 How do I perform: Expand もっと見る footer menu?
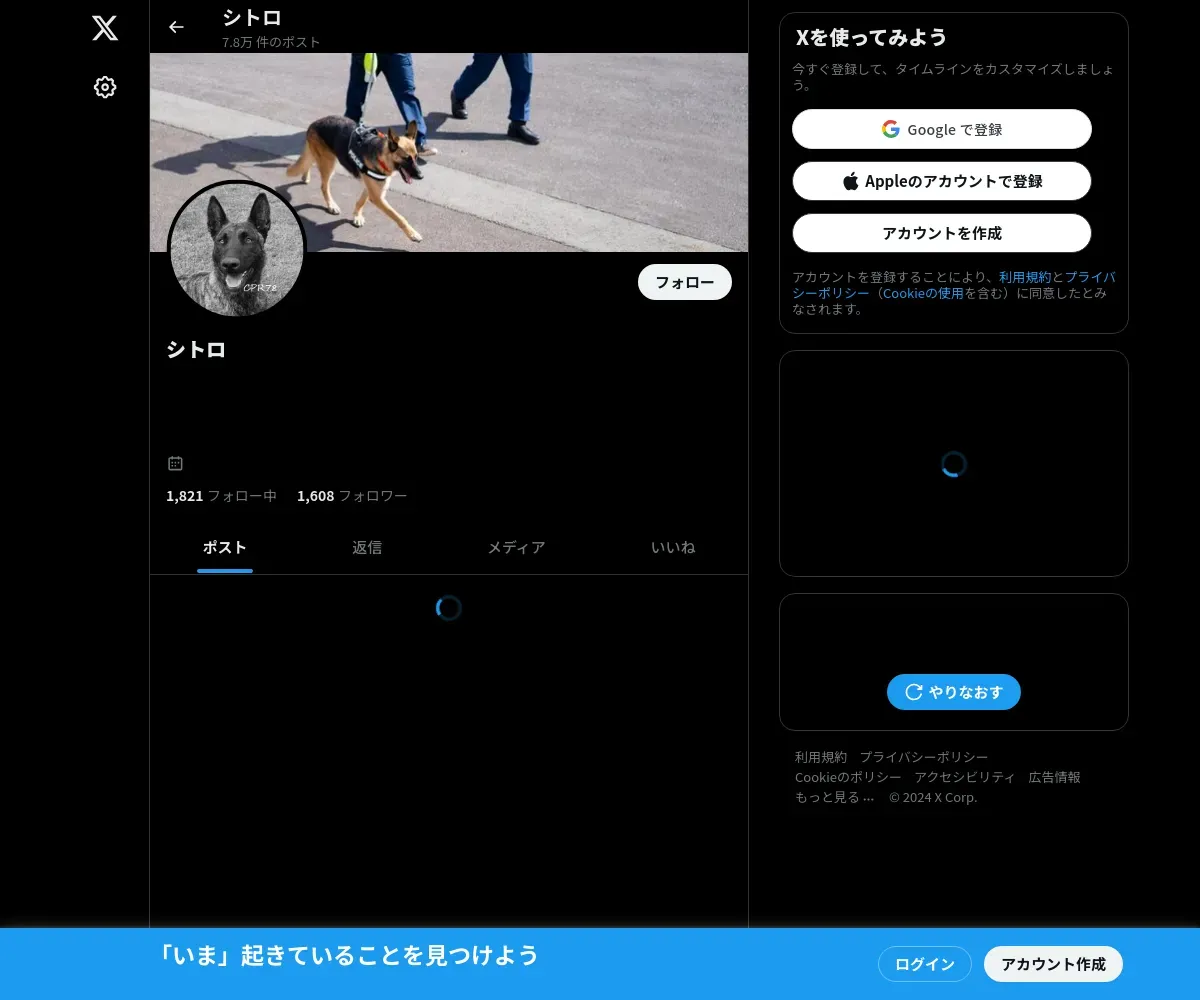pos(835,797)
